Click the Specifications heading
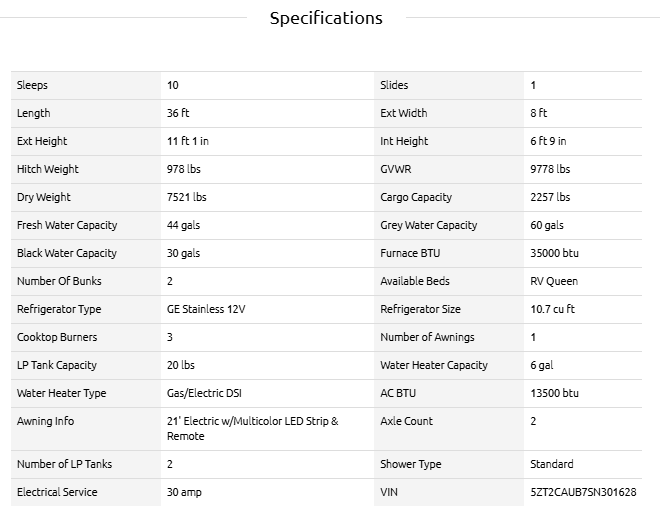Screen dimensions: 660x518 pyautogui.click(x=326, y=18)
